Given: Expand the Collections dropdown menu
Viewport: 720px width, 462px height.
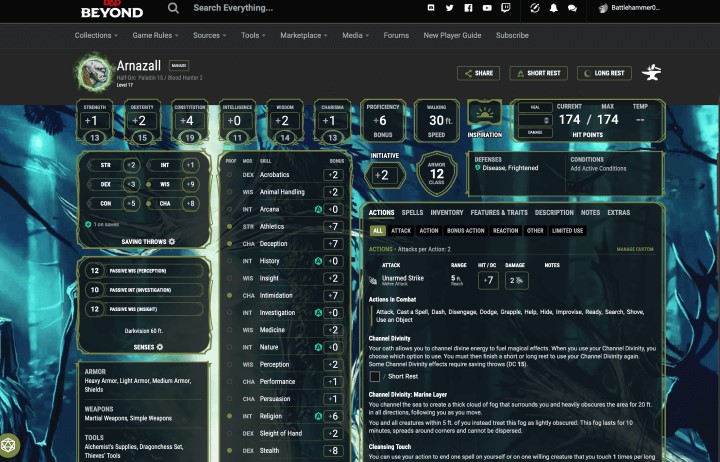Looking at the screenshot, I should (x=97, y=35).
